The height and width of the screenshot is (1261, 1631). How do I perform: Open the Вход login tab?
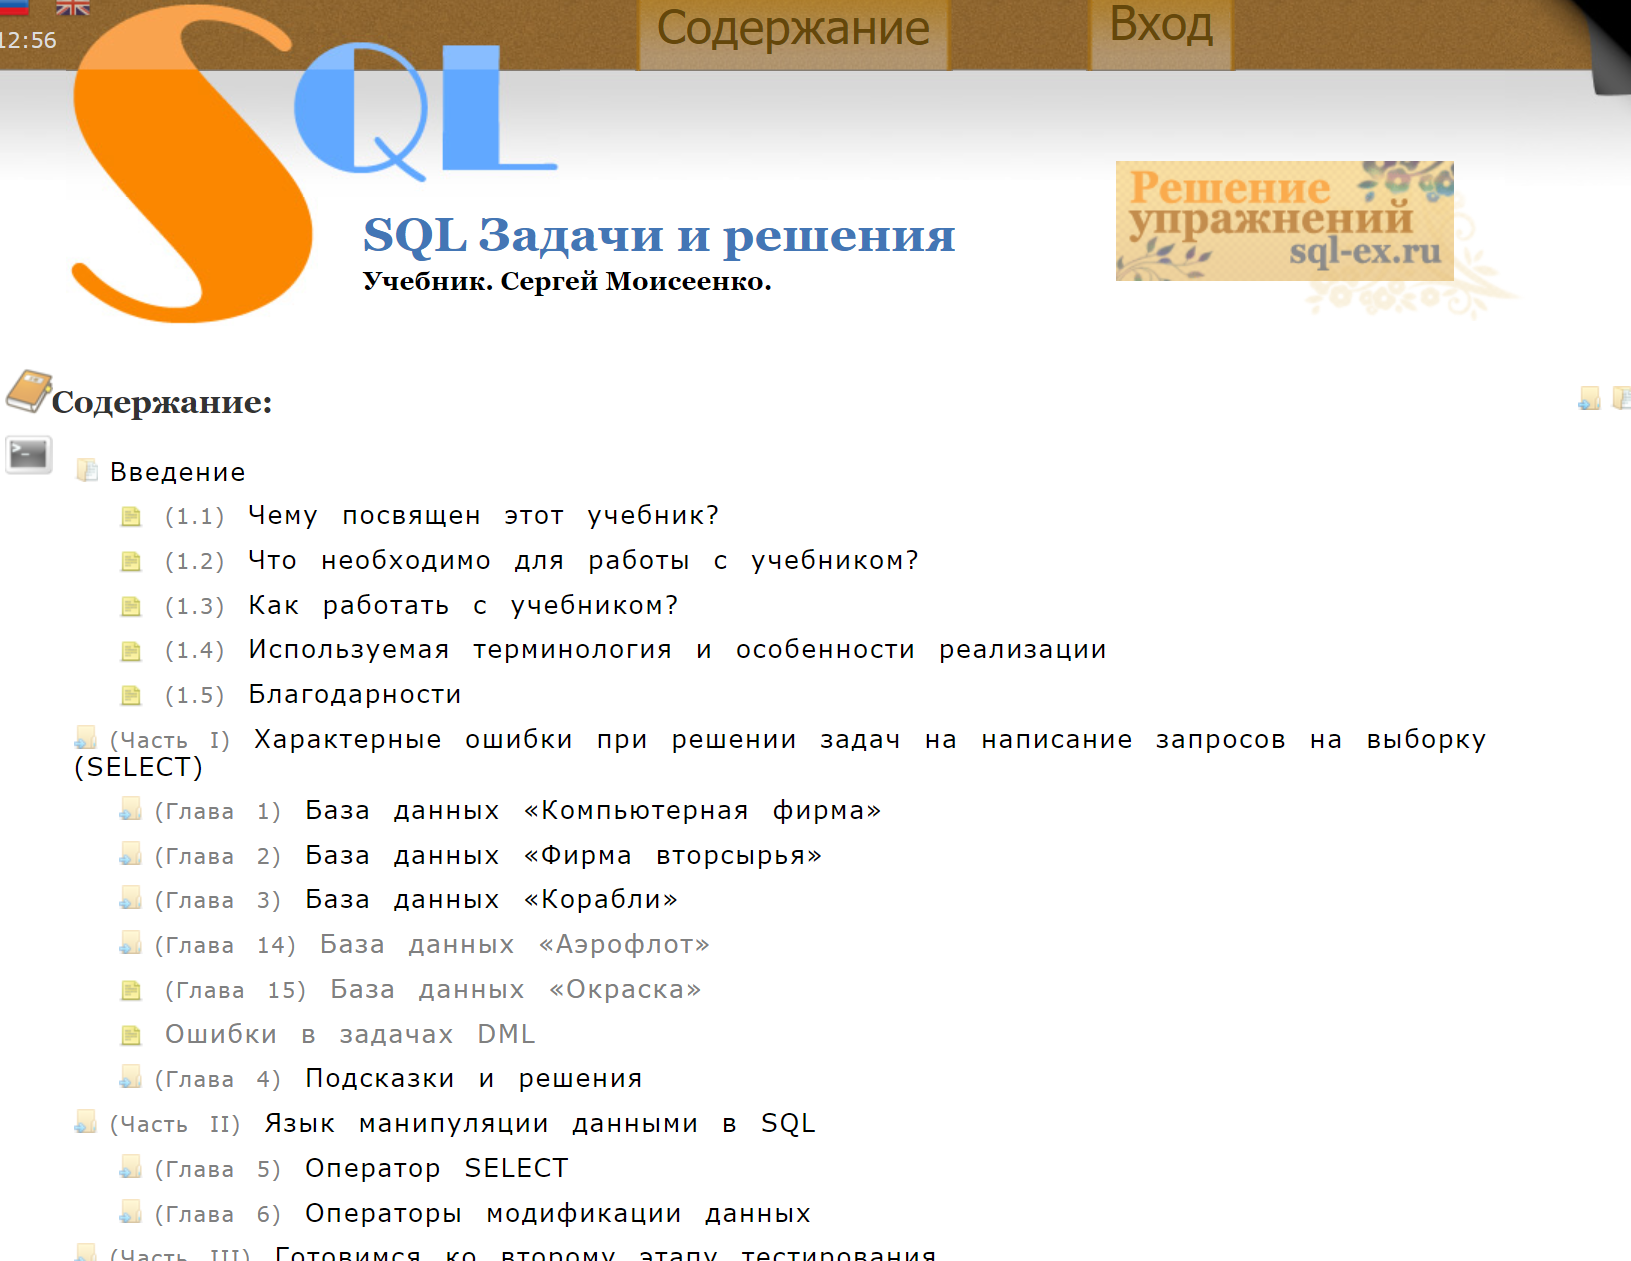coord(1161,27)
